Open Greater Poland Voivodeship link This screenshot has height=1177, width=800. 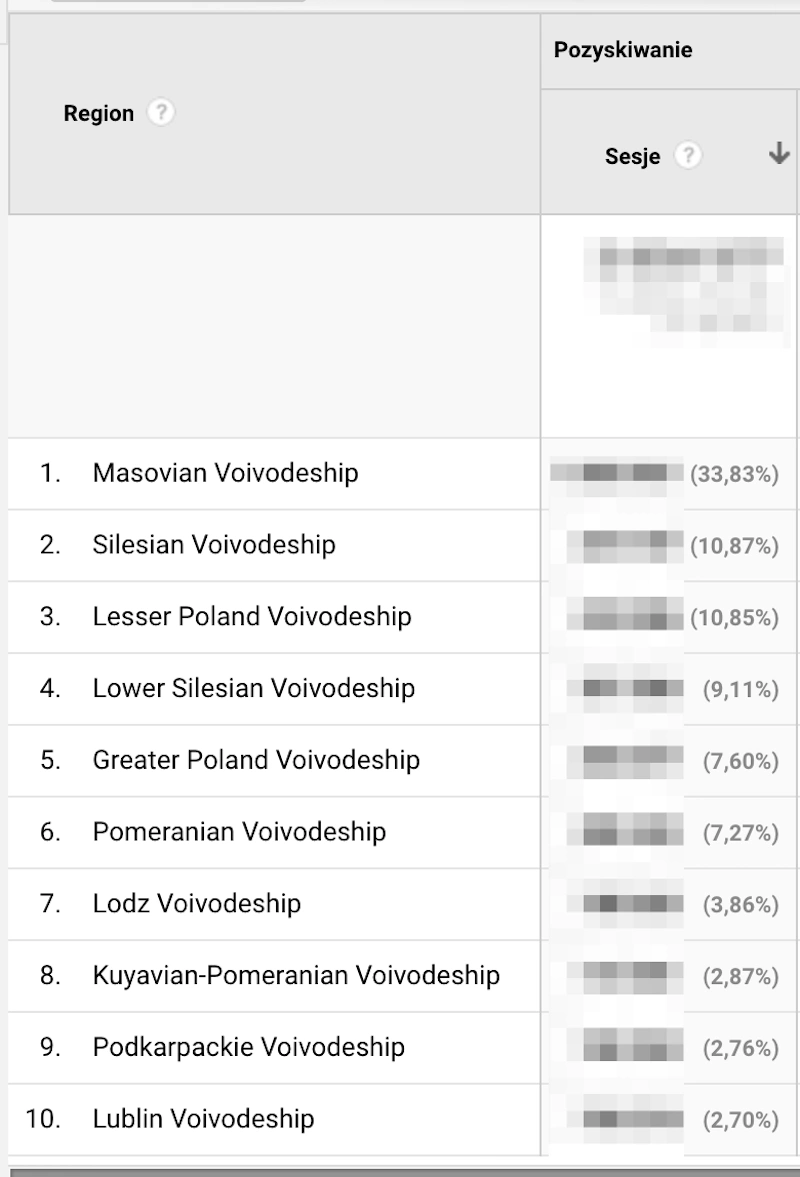[x=256, y=760]
